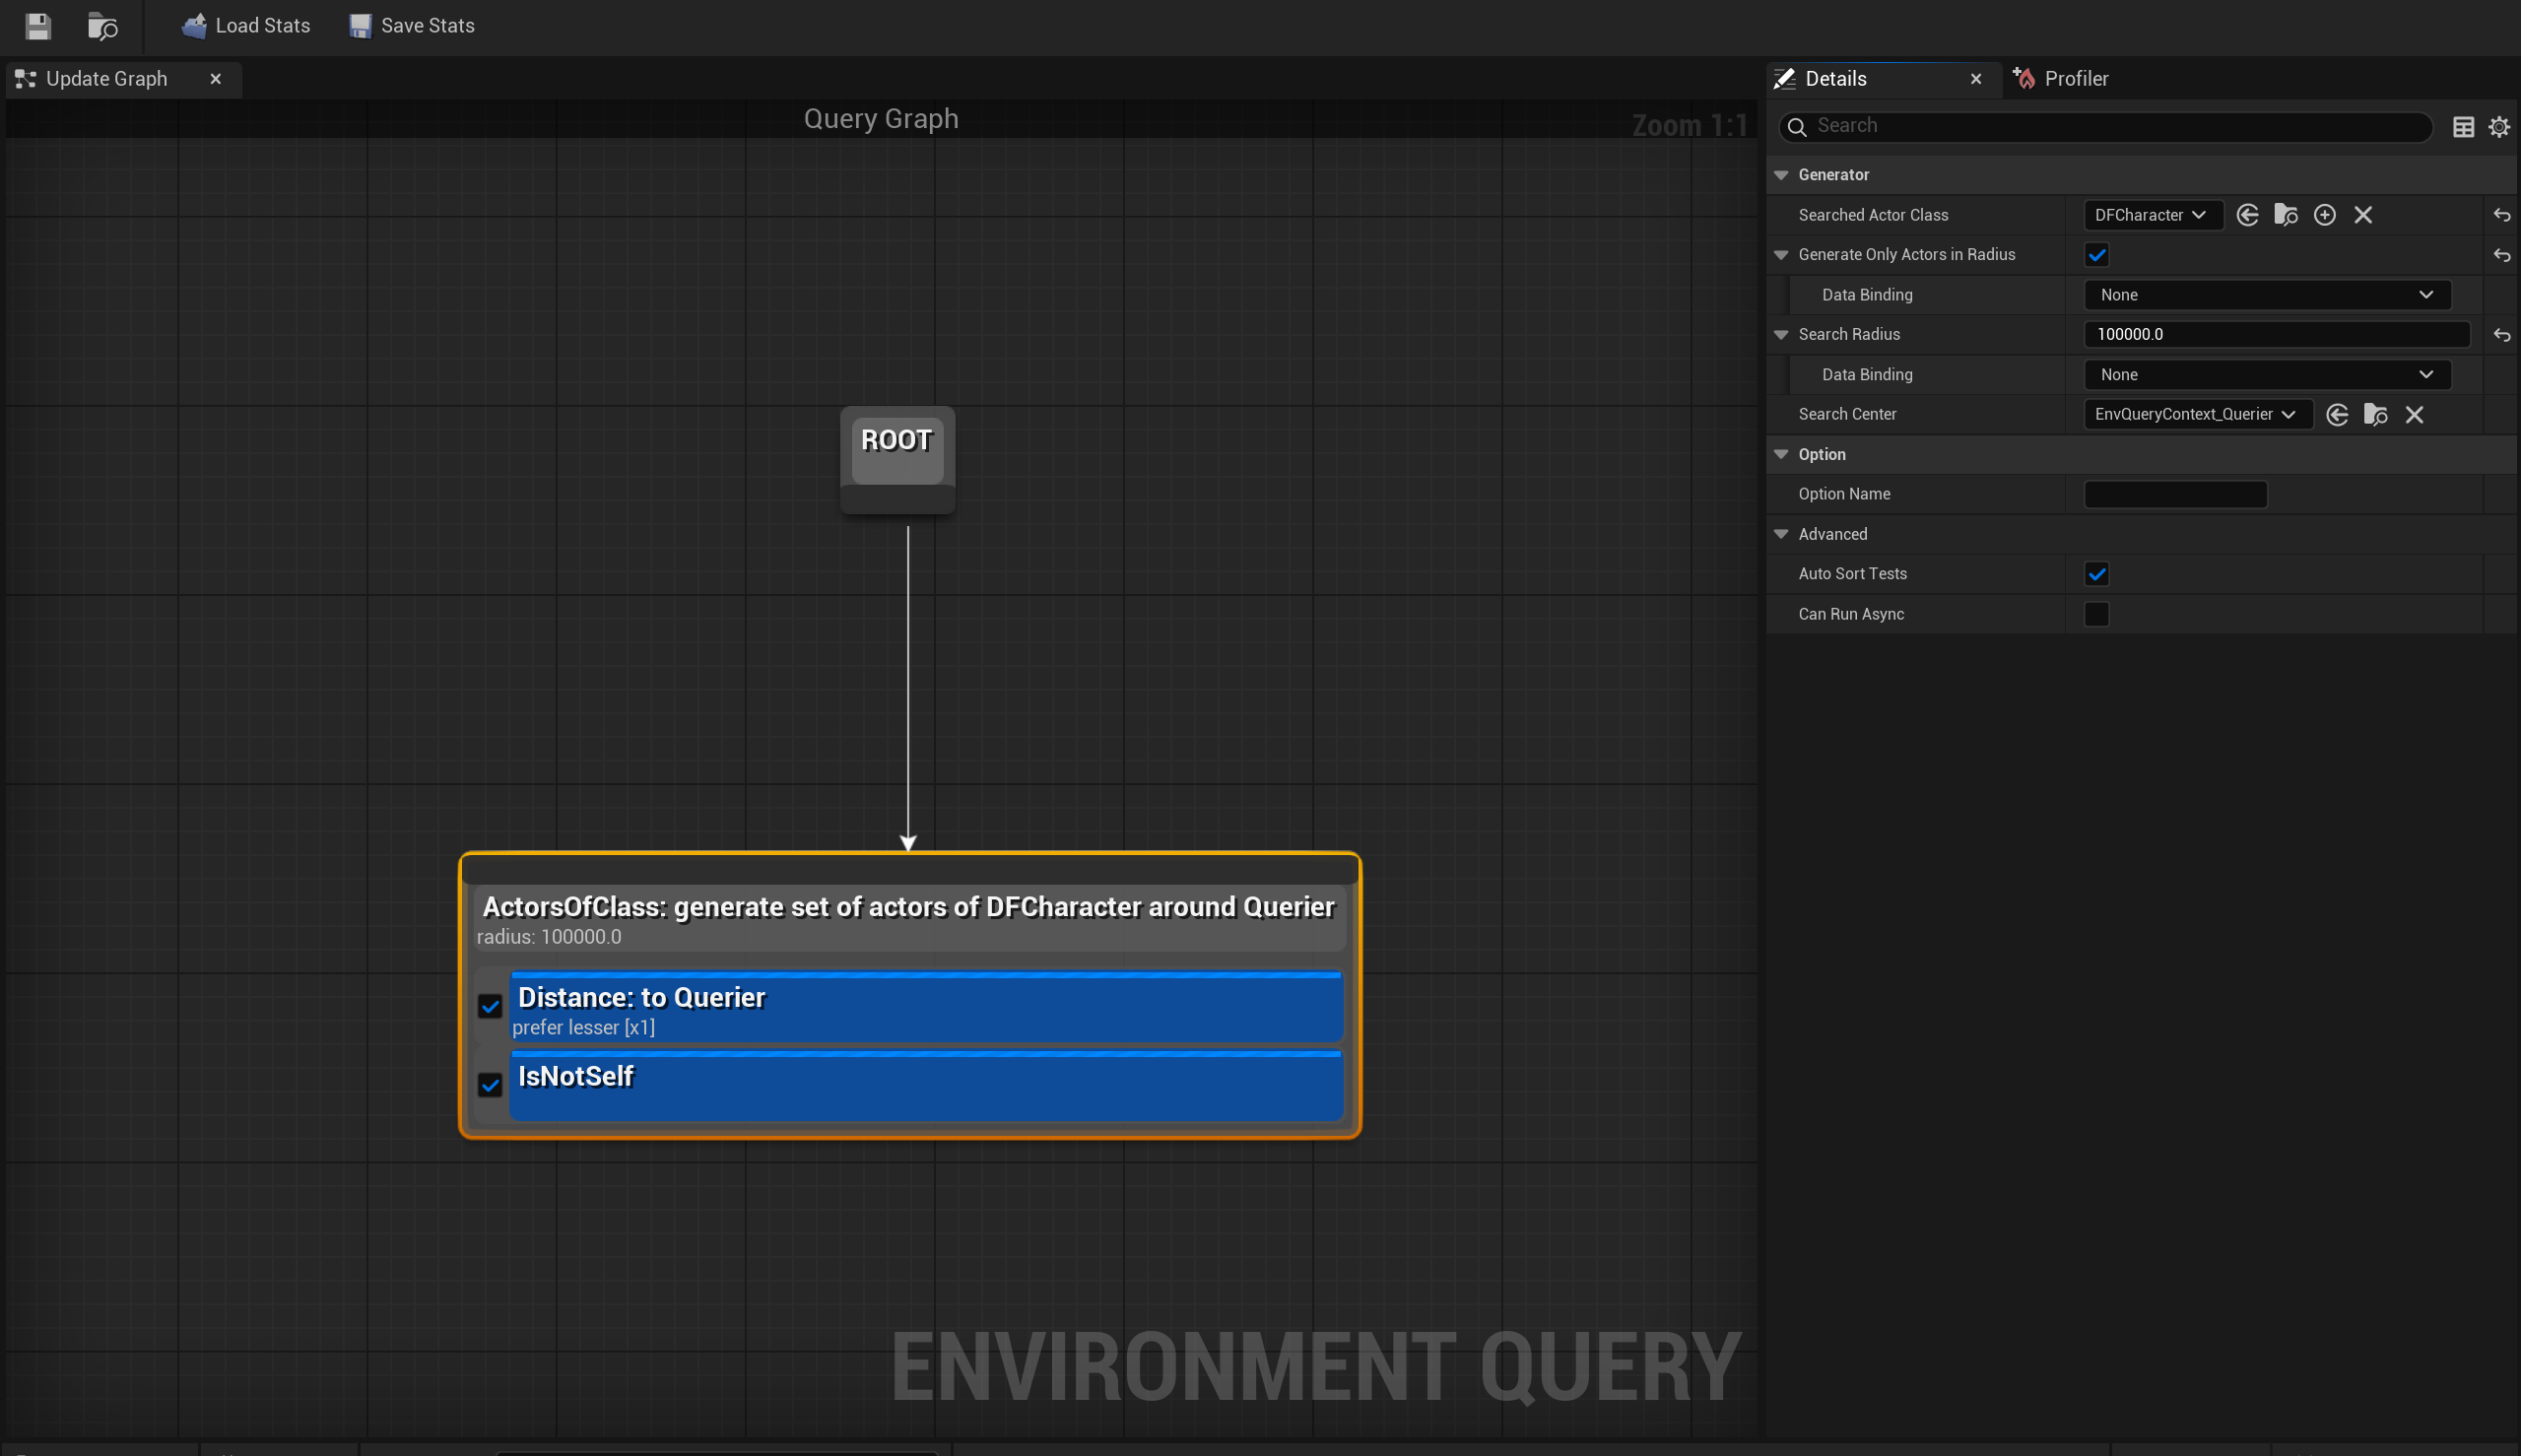Use selected asset for Searched Actor Class
2521x1456 pixels.
pos(2247,215)
